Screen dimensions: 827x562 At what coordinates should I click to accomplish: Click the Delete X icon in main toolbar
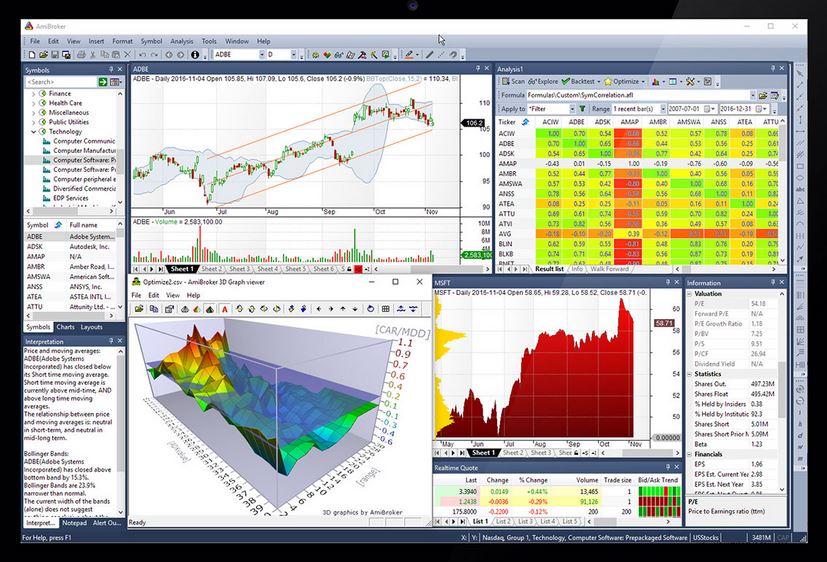(x=127, y=54)
